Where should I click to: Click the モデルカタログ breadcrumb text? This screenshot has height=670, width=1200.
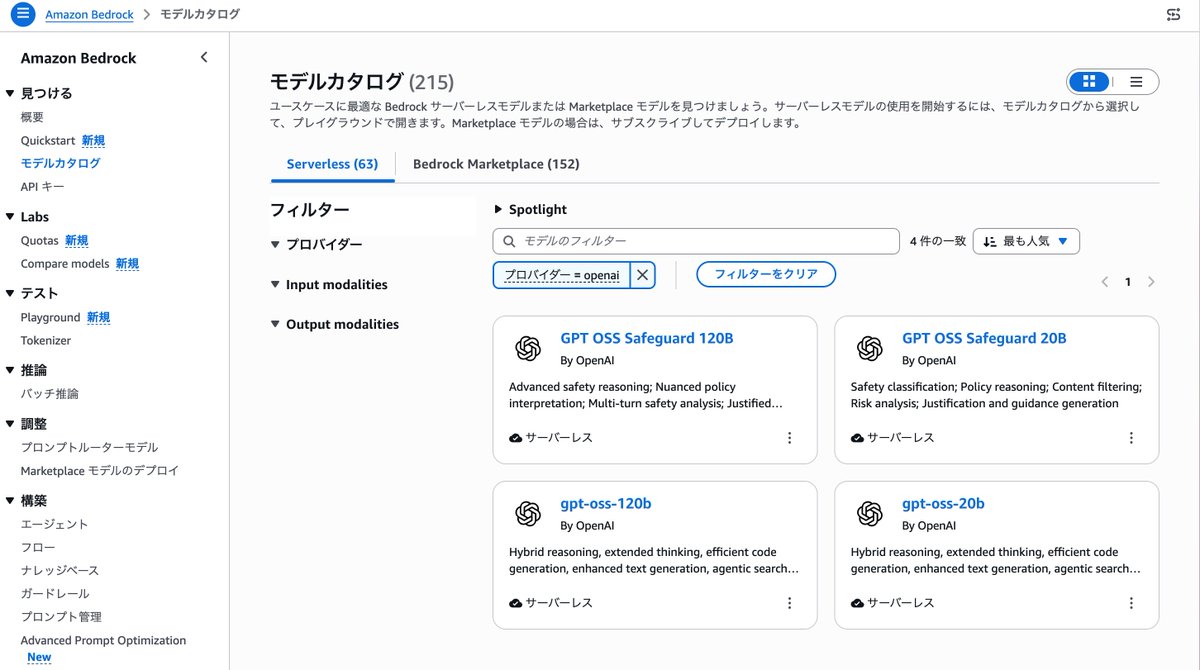(200, 15)
